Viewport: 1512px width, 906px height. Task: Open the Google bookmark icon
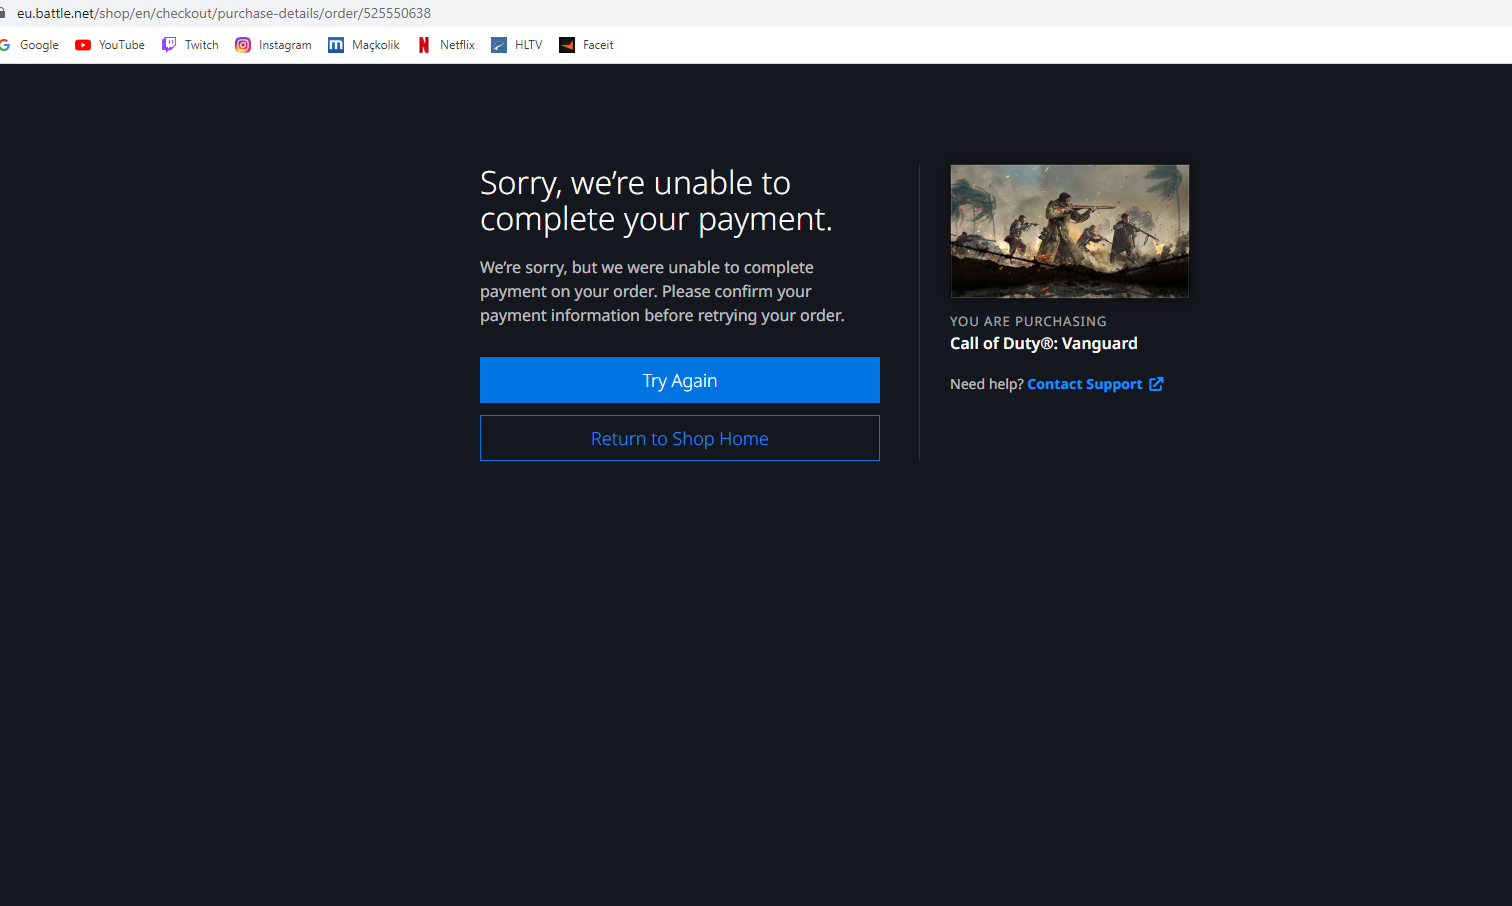5,45
